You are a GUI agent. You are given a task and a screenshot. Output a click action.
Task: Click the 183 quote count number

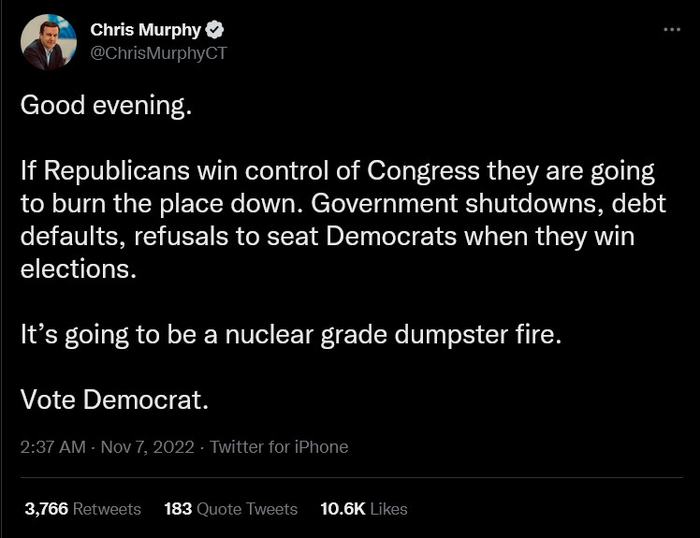177,509
